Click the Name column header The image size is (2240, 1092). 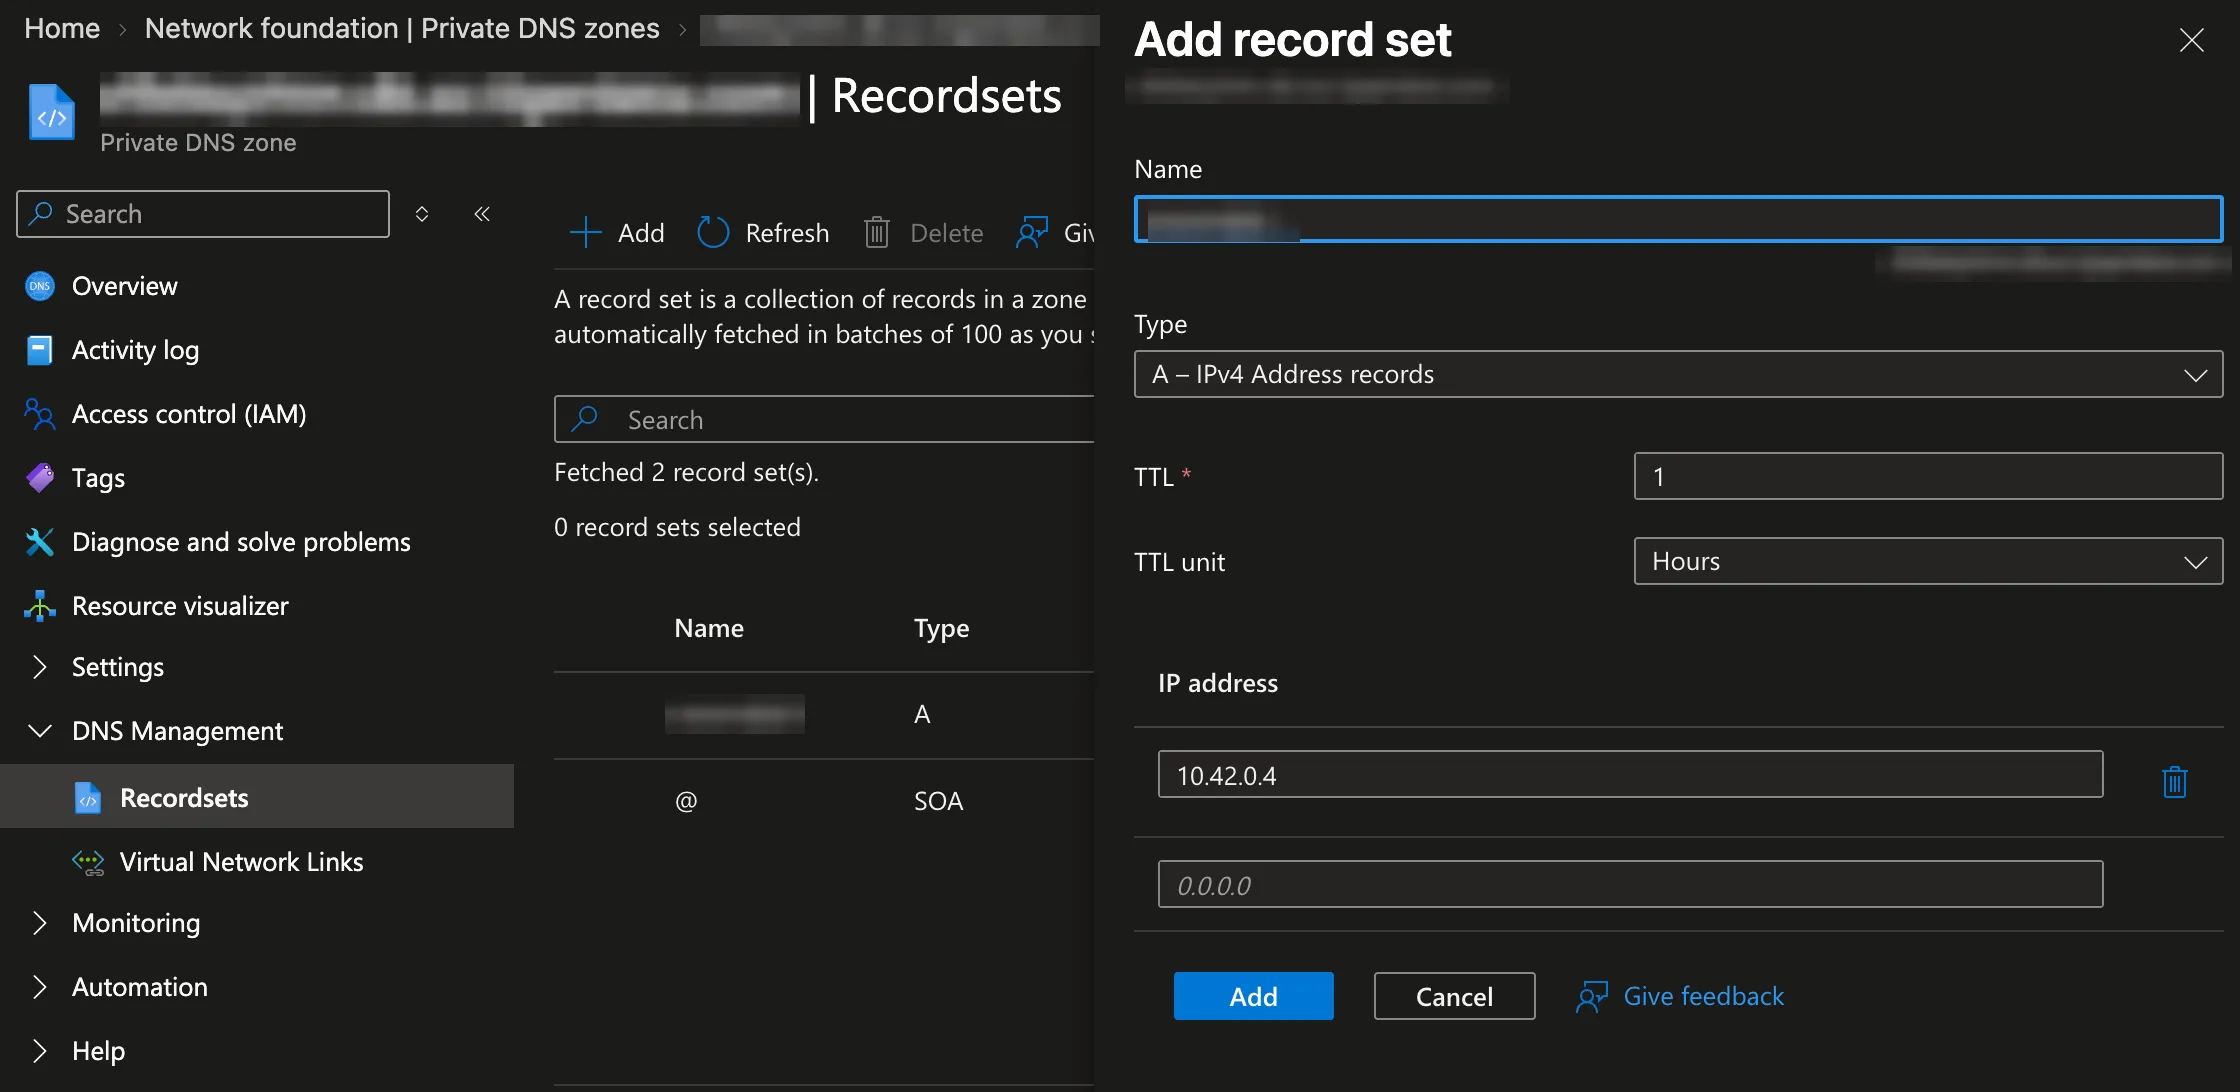[709, 628]
